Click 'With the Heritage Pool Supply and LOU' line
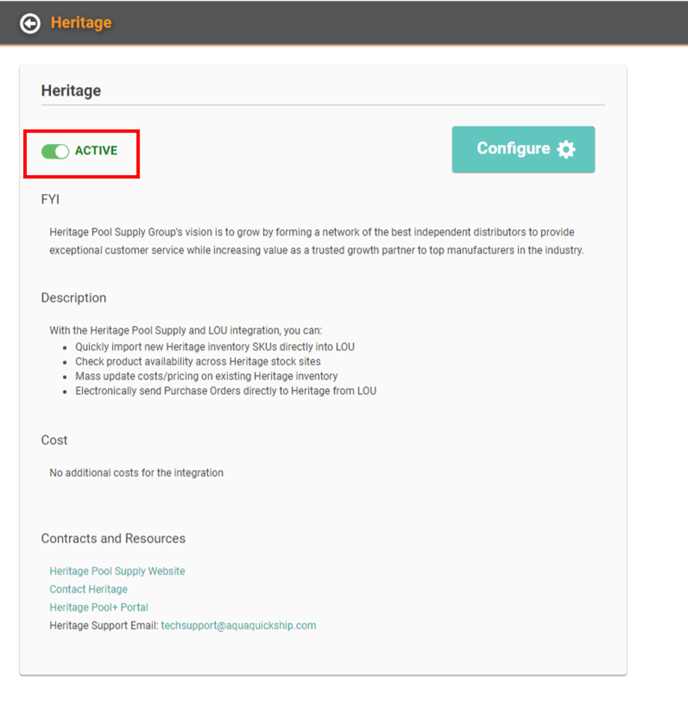The height and width of the screenshot is (704, 688). click(x=186, y=330)
